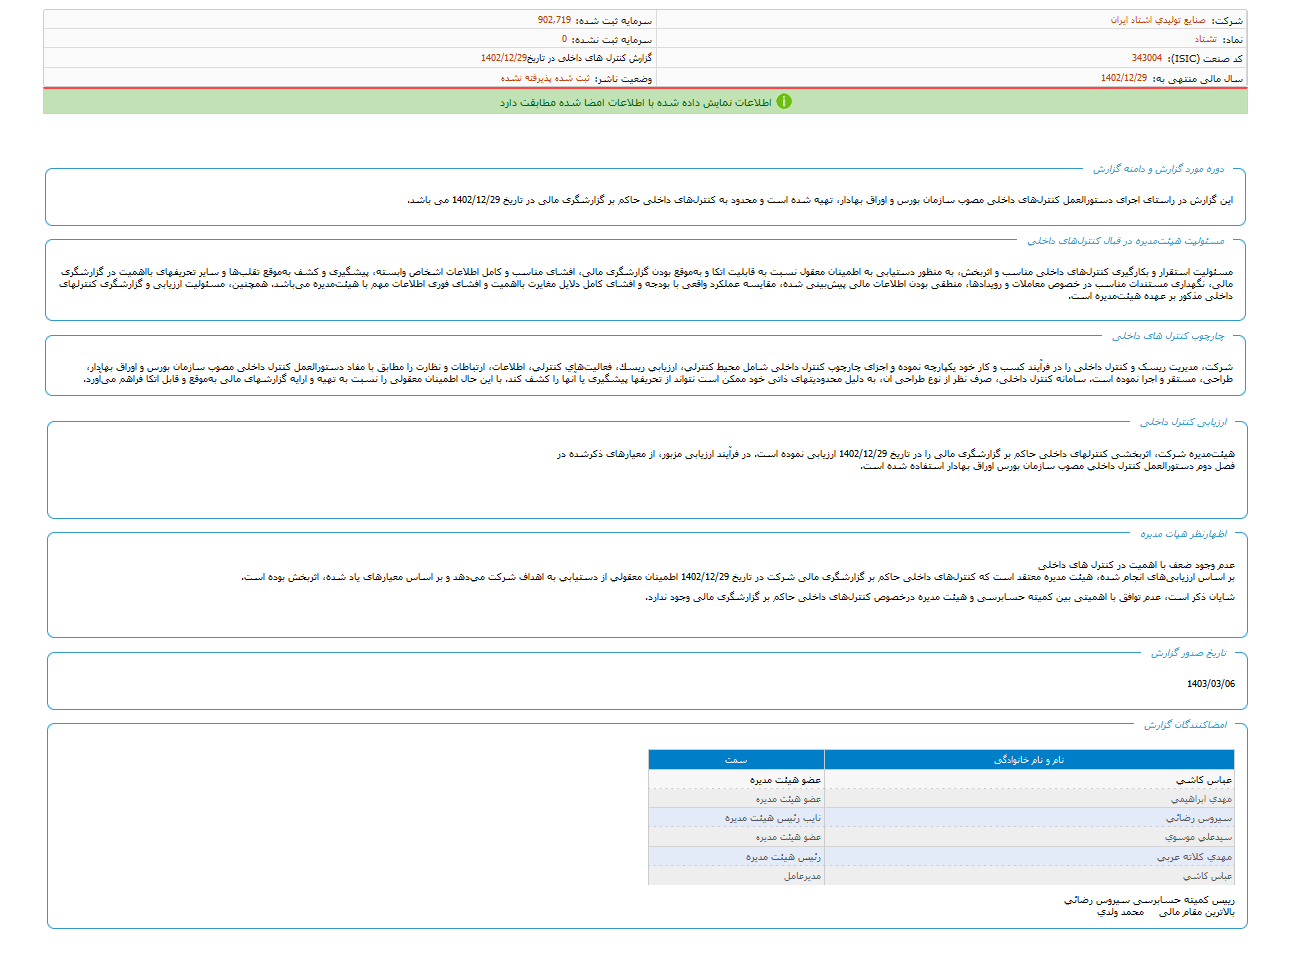Screen dimensions: 1310x973
Task: Click the registered capital value 902,719
Action: click(554, 20)
